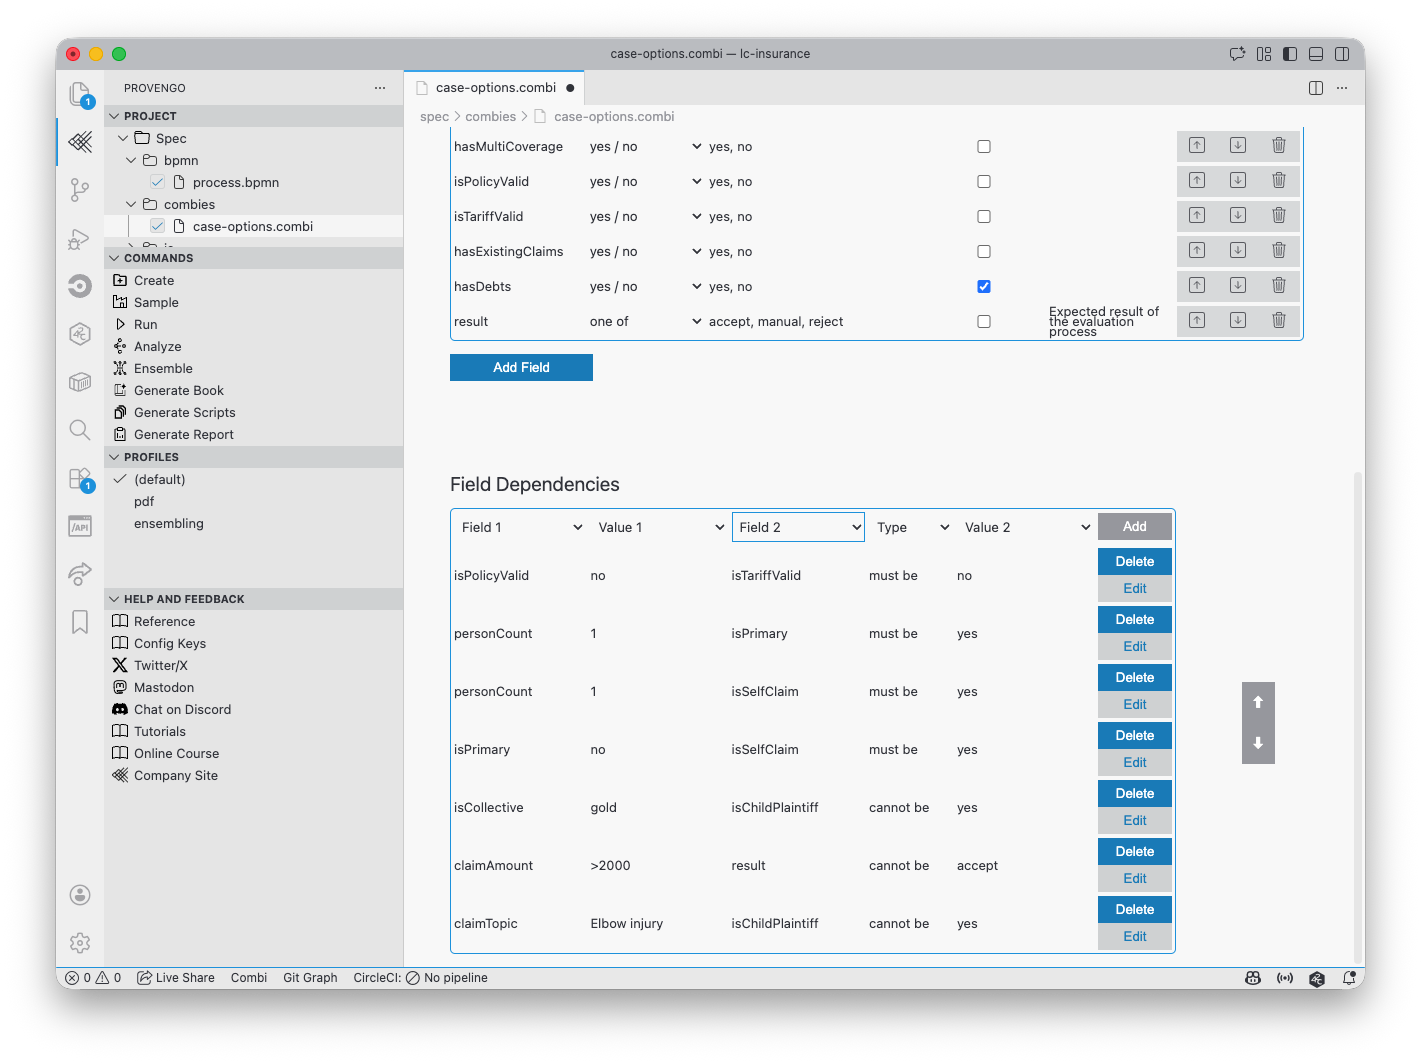Viewport: 1421px width, 1063px height.
Task: Move the result field down
Action: pos(1237,321)
